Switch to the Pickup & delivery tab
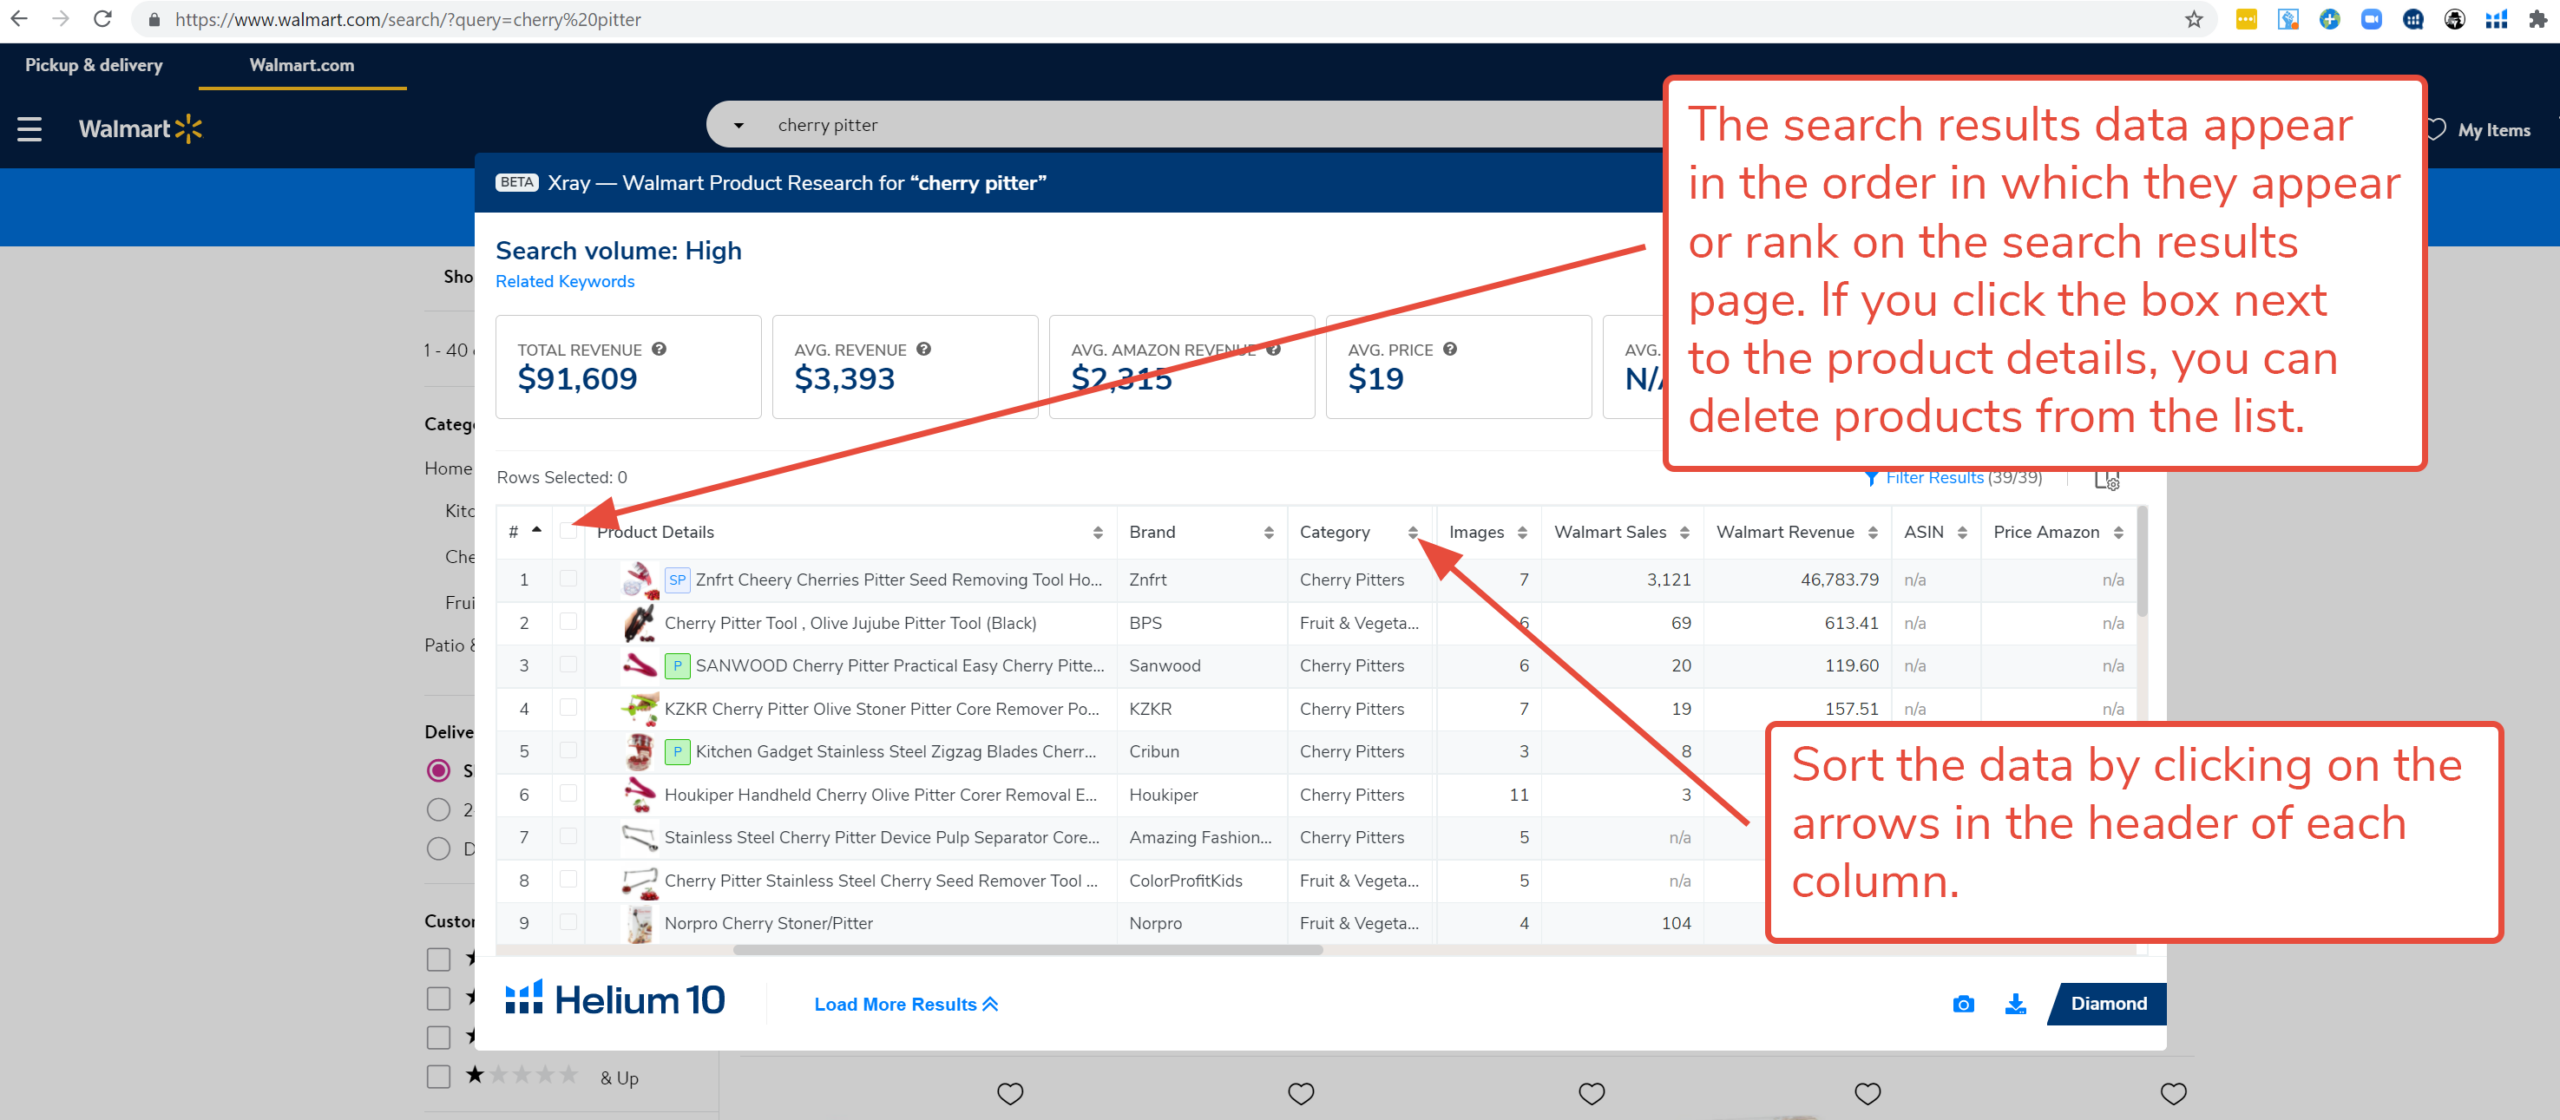2560x1120 pixels. point(94,65)
